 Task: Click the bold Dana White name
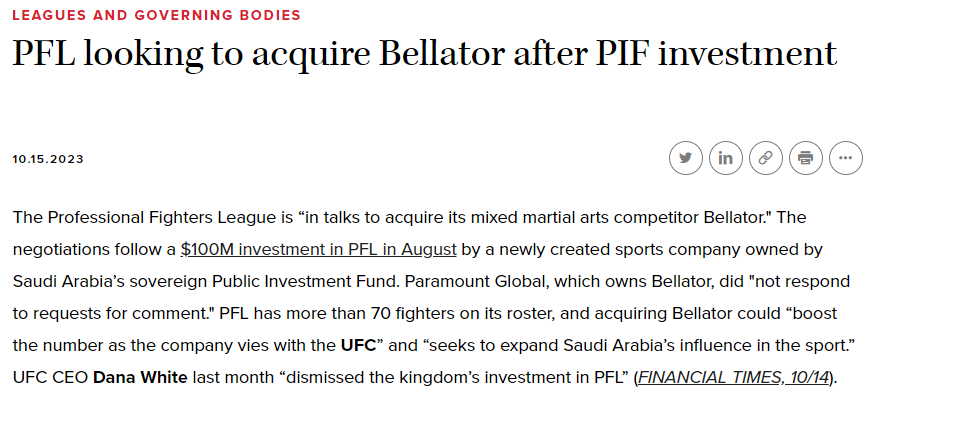coord(140,377)
